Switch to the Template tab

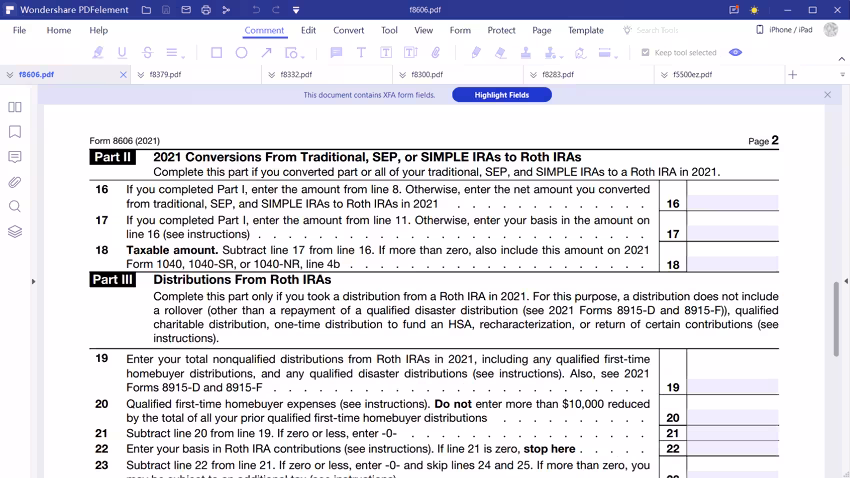click(x=586, y=30)
